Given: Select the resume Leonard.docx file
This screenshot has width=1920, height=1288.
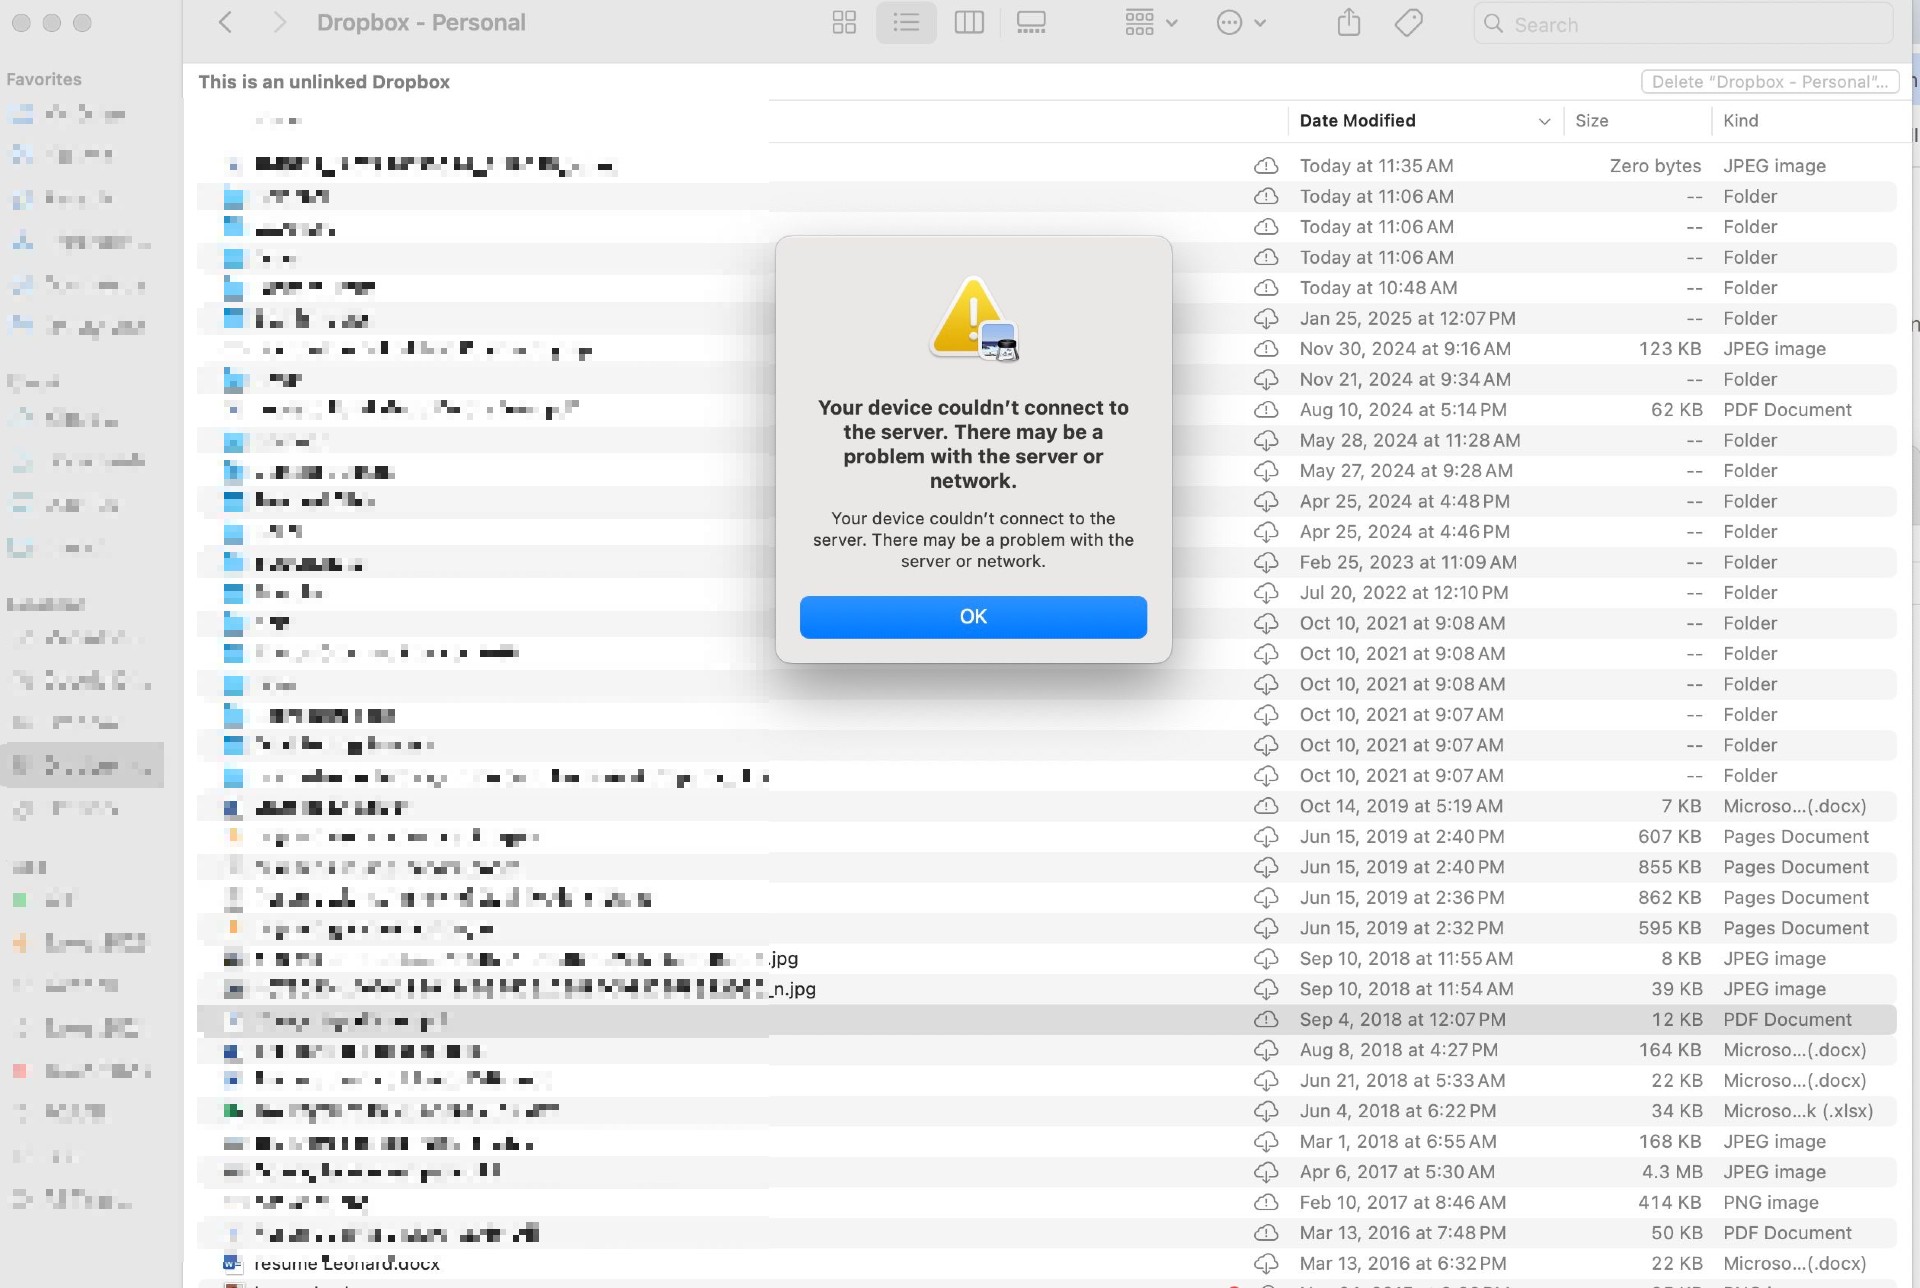Looking at the screenshot, I should 346,1264.
